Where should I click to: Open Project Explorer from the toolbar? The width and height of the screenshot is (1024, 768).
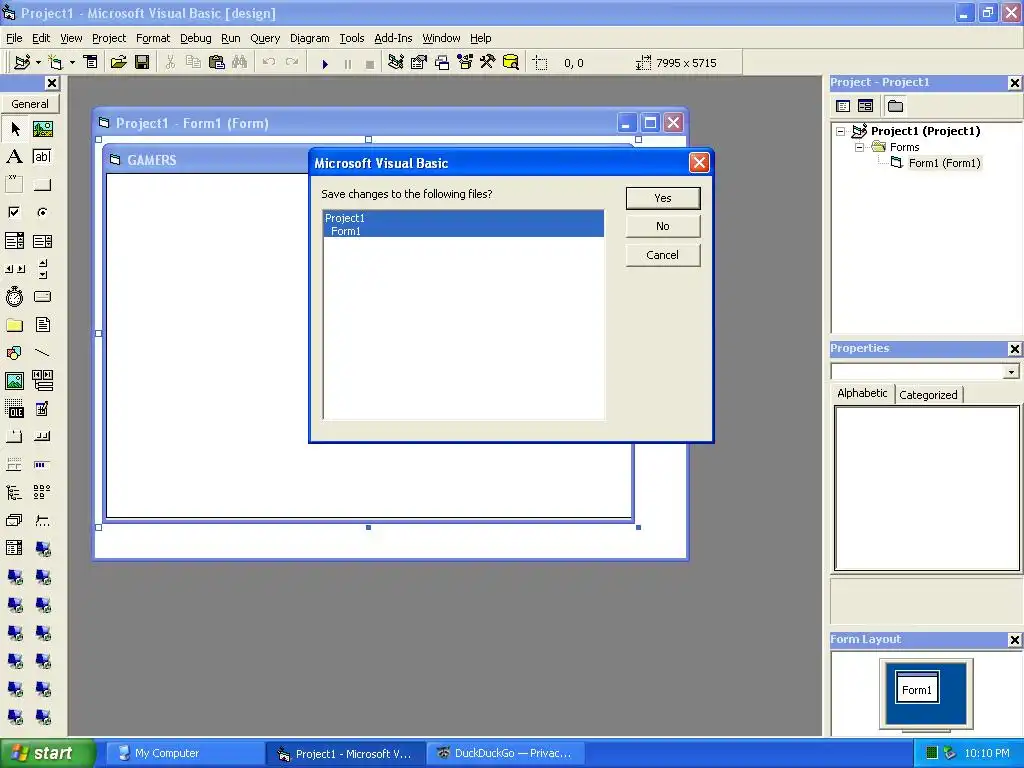coord(396,63)
